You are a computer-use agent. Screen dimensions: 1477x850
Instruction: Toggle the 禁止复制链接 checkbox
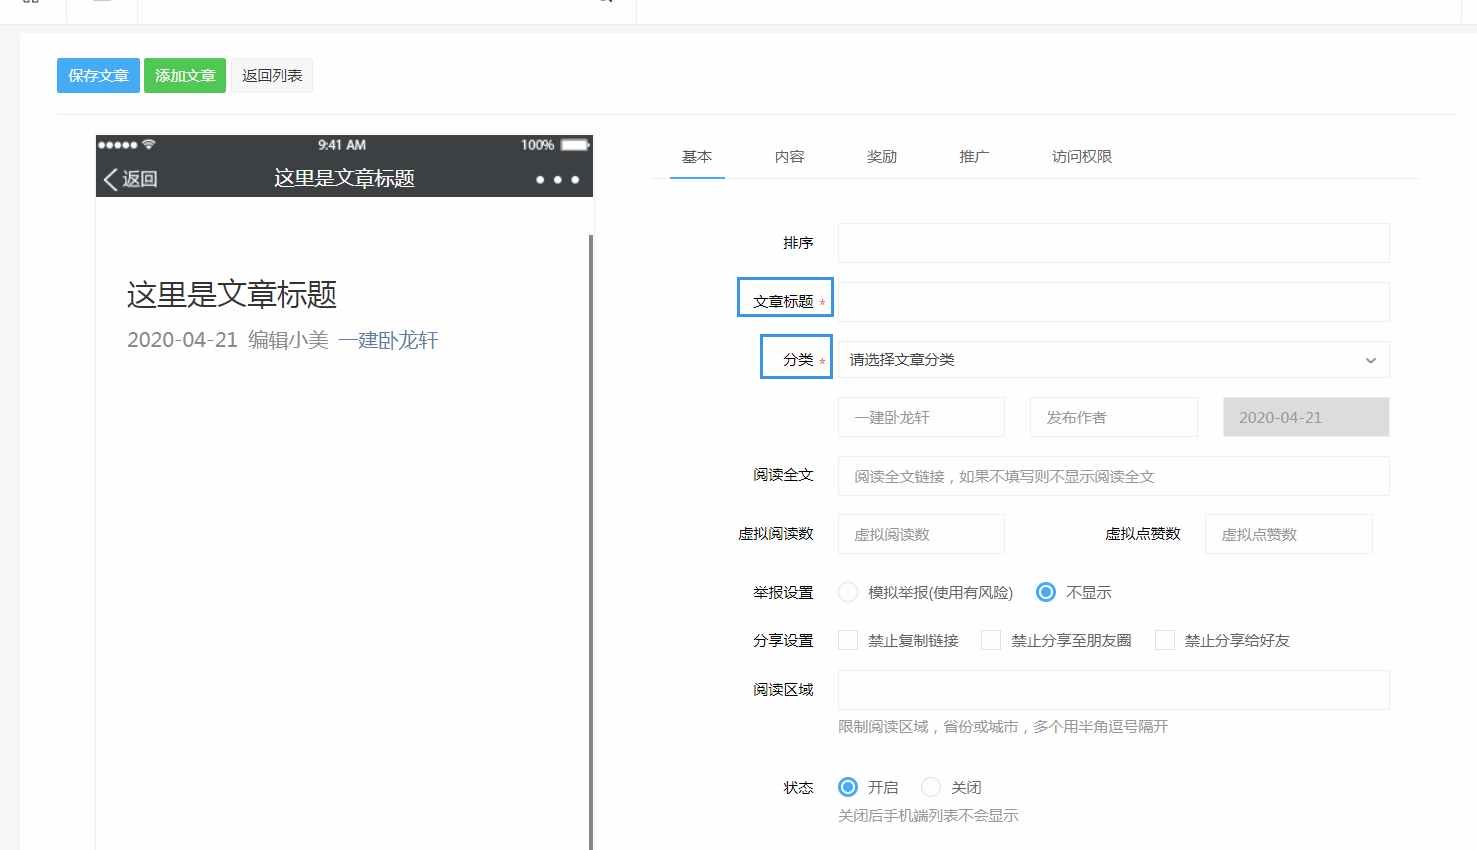tap(848, 641)
